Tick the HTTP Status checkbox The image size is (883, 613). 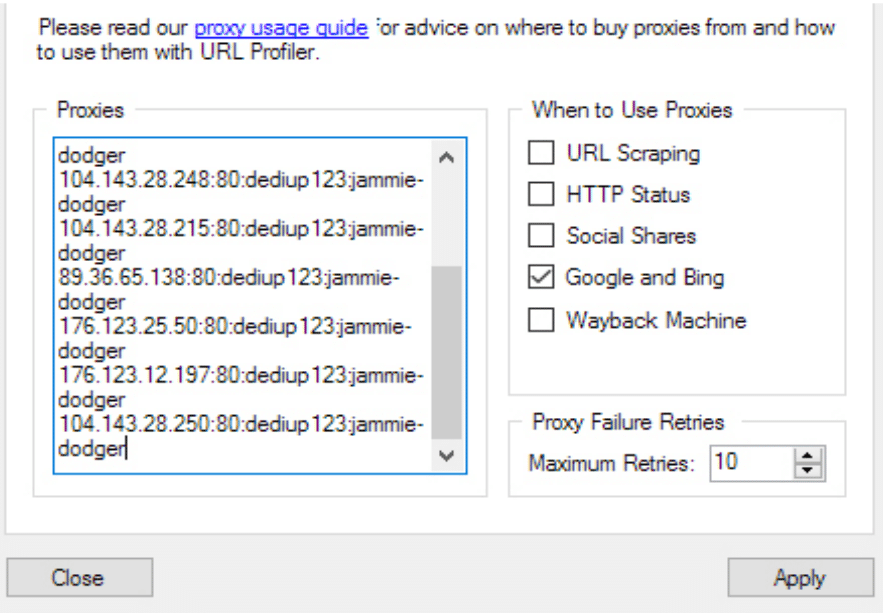tap(541, 194)
